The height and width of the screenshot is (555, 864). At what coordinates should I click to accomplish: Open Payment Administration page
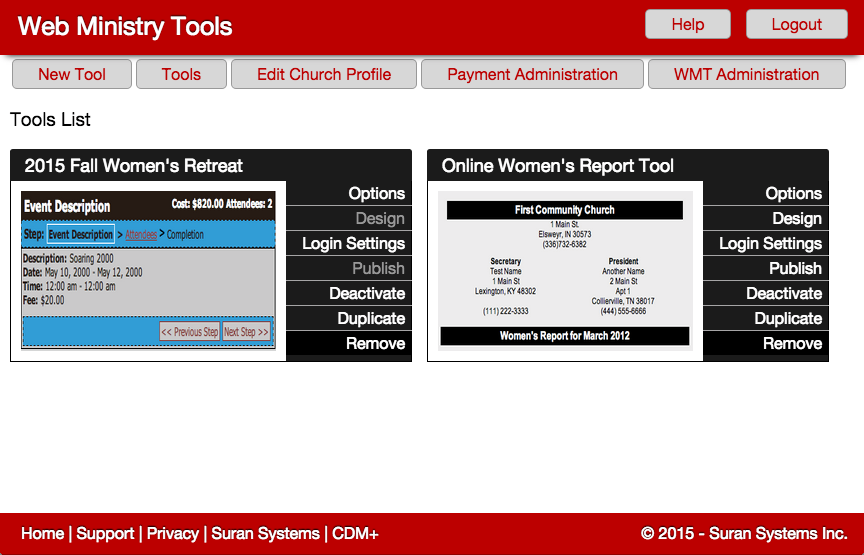[532, 74]
